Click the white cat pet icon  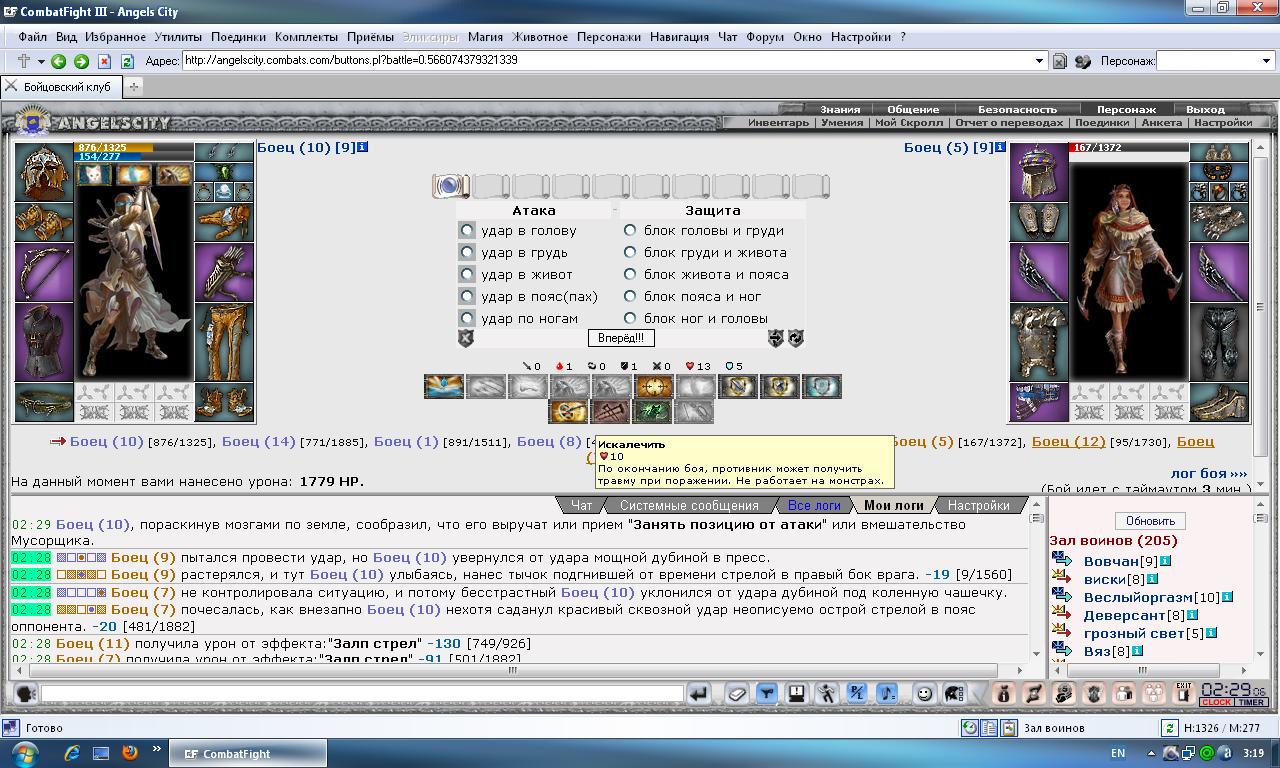95,175
